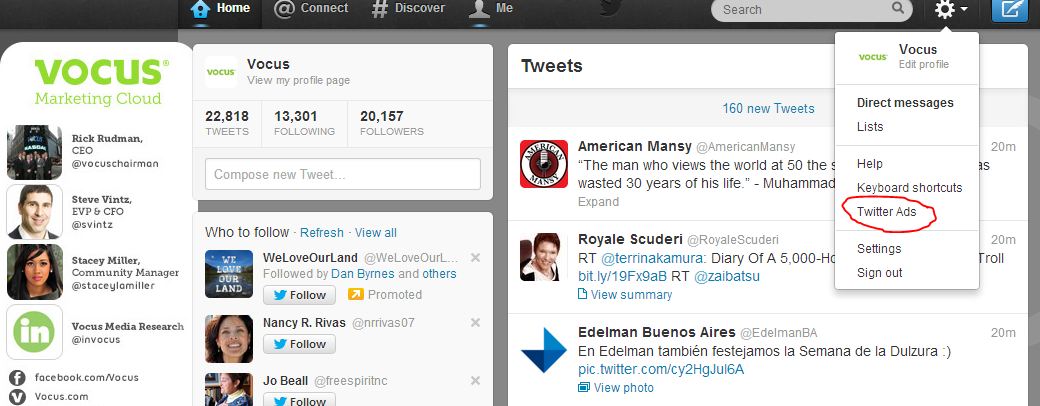Dismiss the WeLoveOurLand follow suggestion
The width and height of the screenshot is (1040, 406).
pyautogui.click(x=475, y=258)
